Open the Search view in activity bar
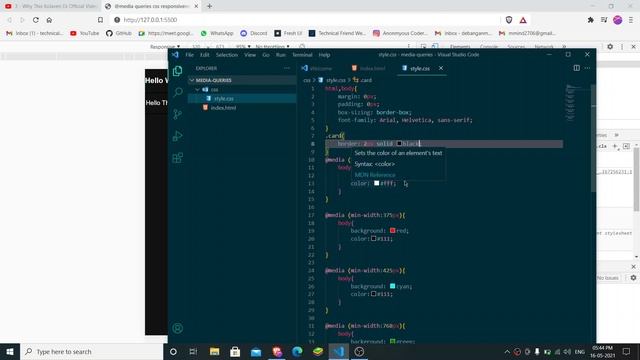The height and width of the screenshot is (360, 640). (x=178, y=92)
